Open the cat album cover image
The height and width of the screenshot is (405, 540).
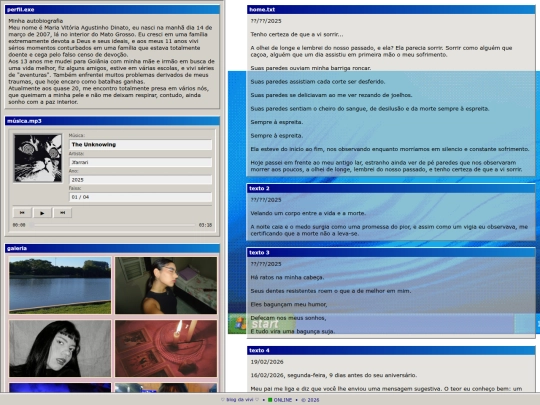38,158
